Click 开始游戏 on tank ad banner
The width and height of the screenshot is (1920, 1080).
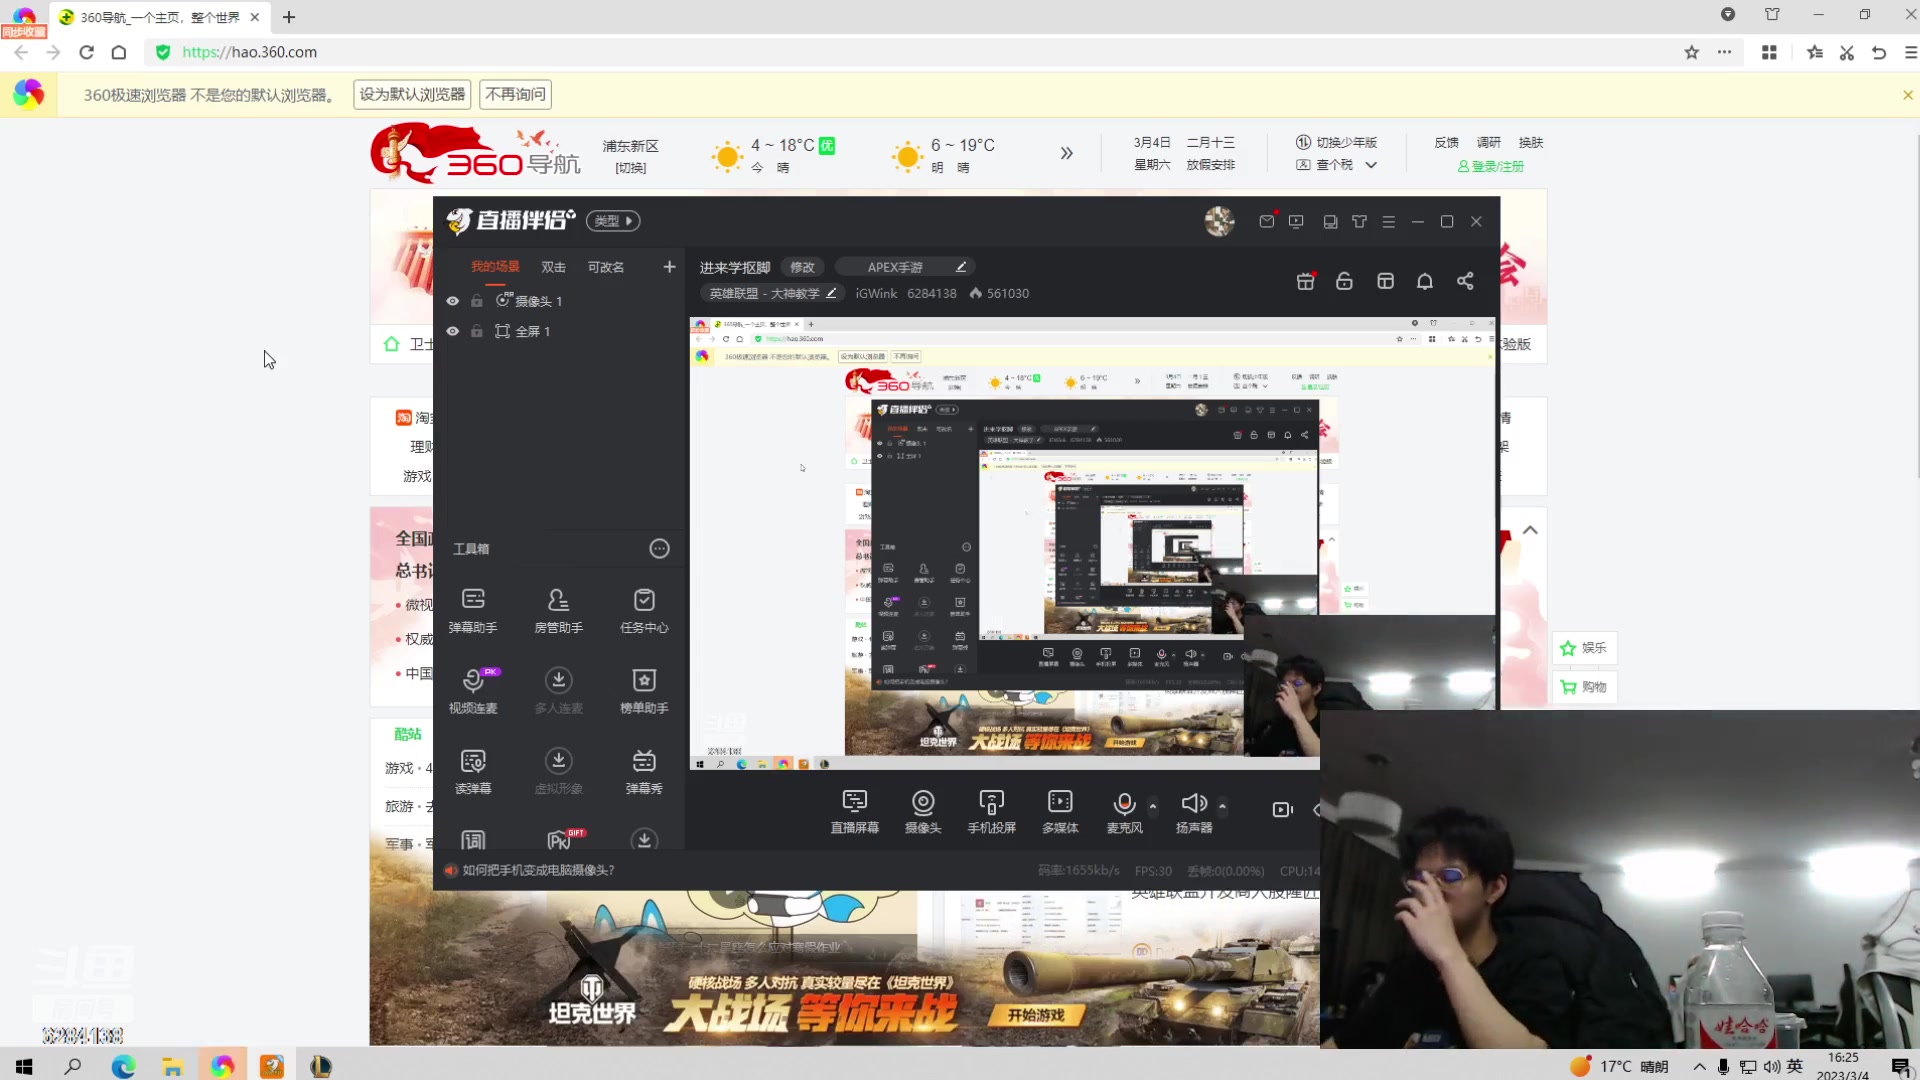pyautogui.click(x=1035, y=1015)
